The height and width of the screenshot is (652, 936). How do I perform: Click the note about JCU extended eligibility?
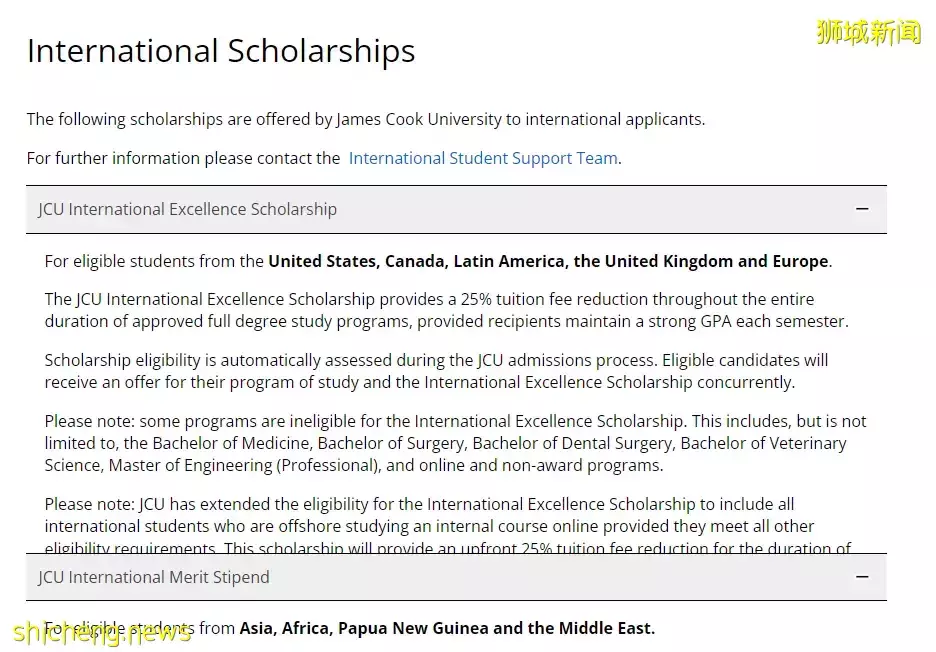tap(448, 525)
